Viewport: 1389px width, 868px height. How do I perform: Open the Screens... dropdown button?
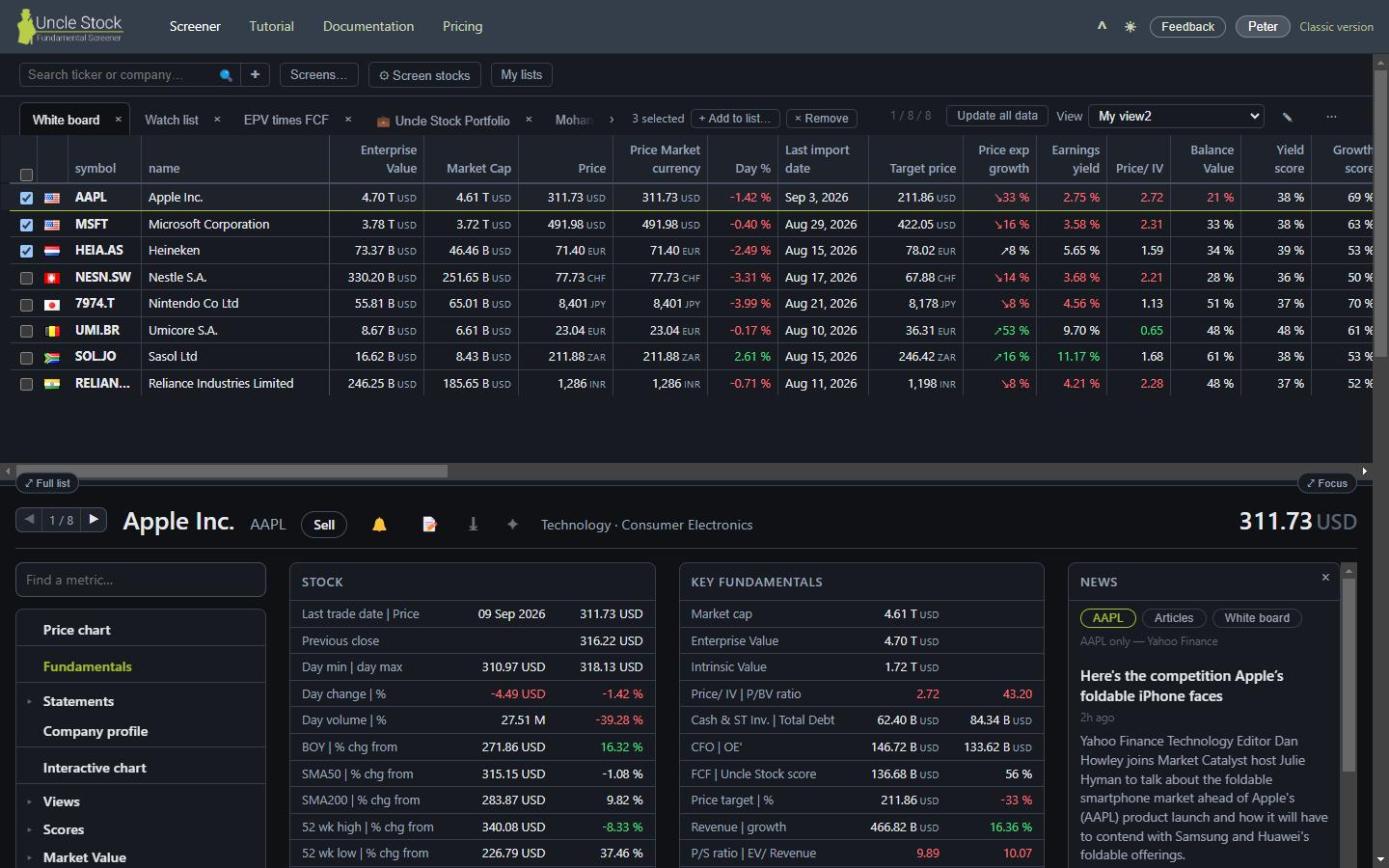pyautogui.click(x=319, y=75)
